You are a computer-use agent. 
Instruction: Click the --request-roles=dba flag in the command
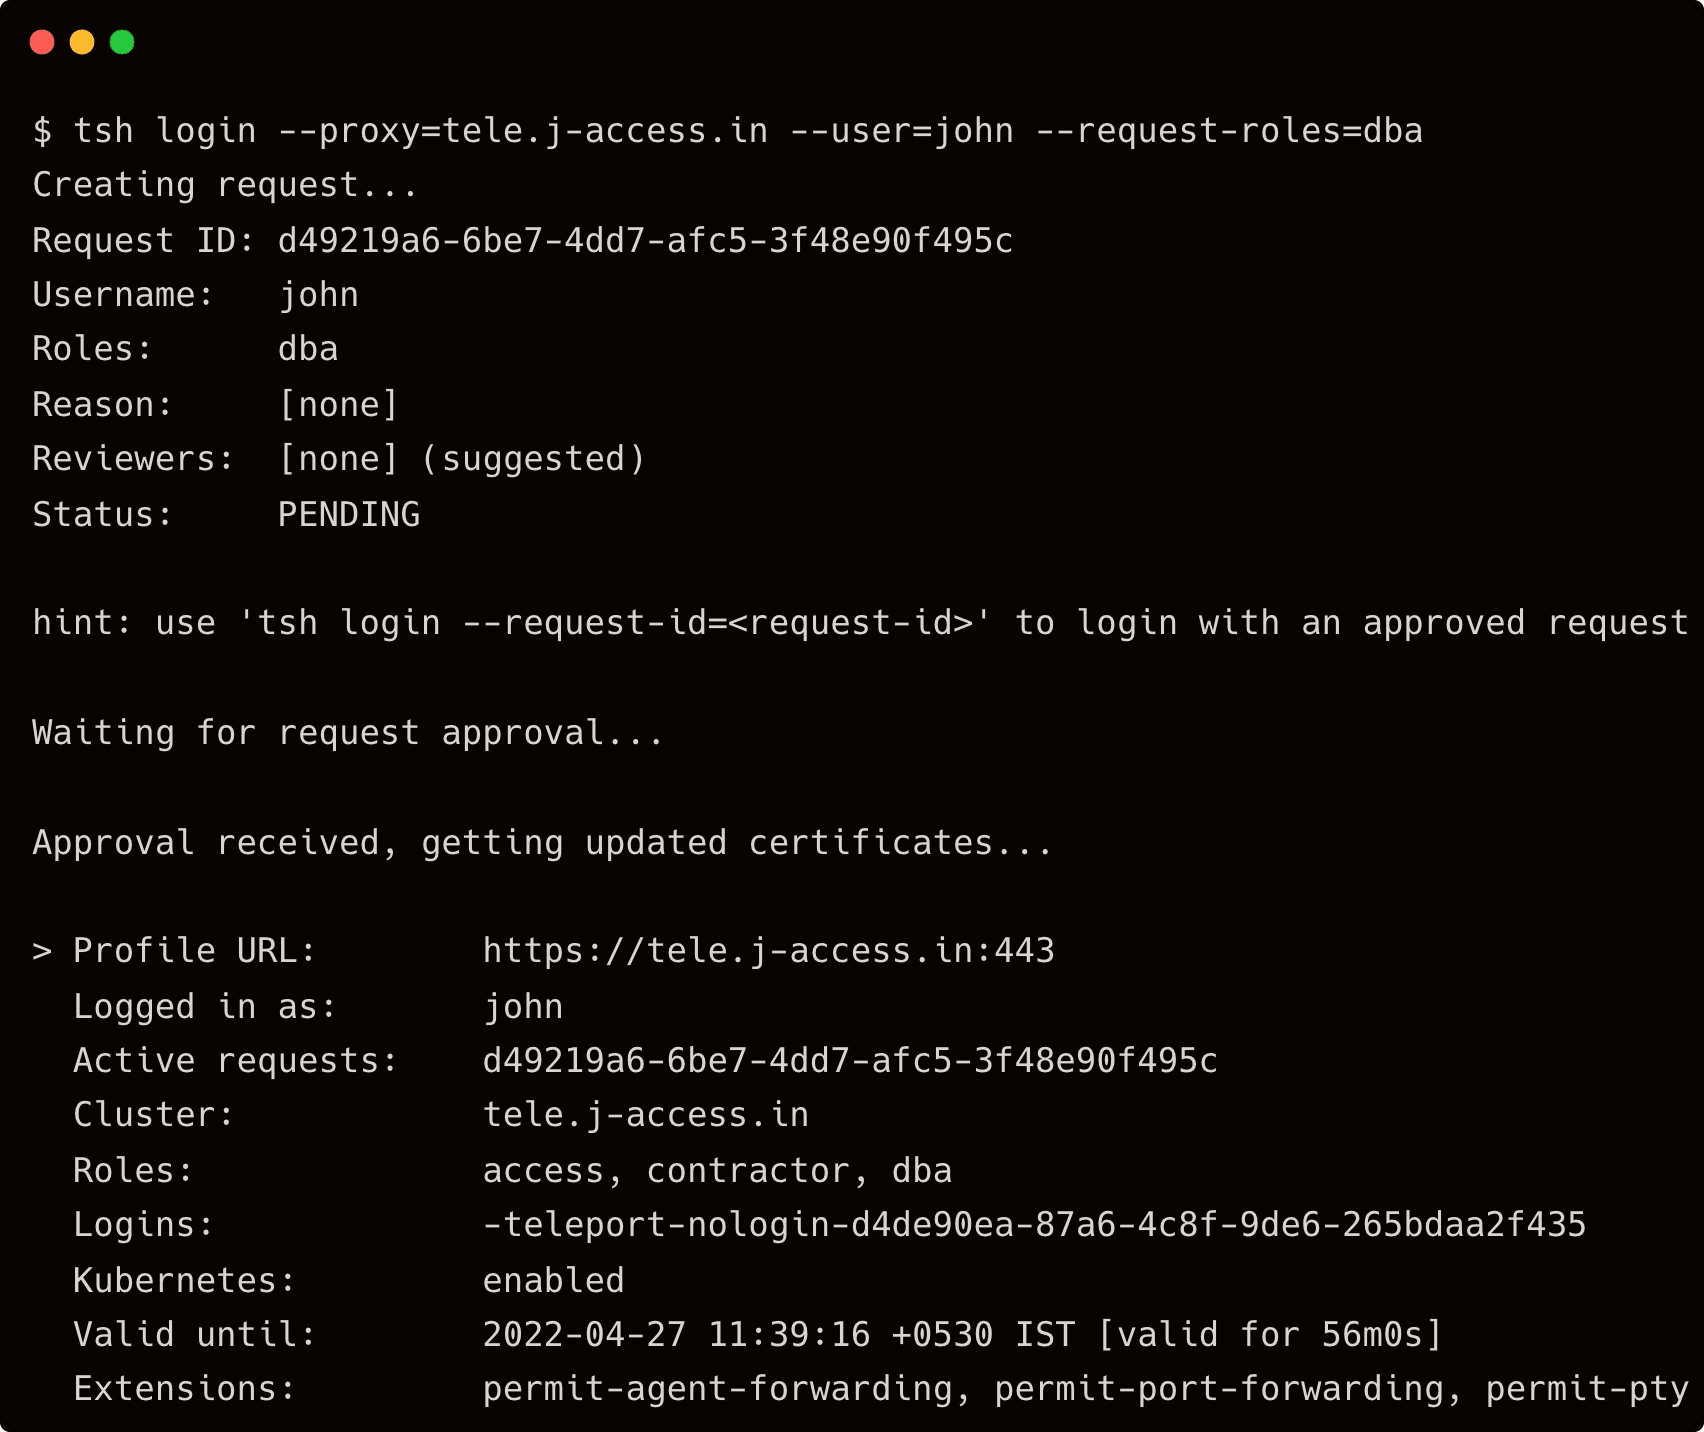click(x=1229, y=131)
